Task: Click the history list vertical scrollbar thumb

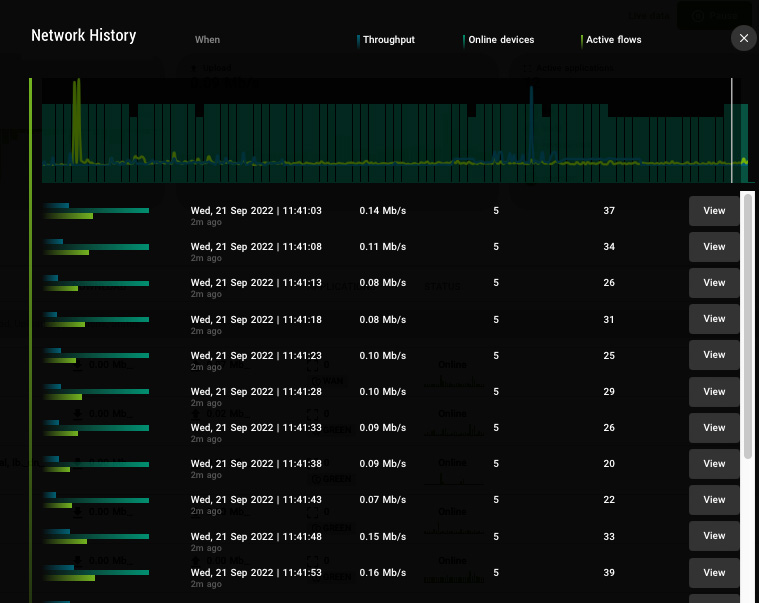Action: coord(748,327)
